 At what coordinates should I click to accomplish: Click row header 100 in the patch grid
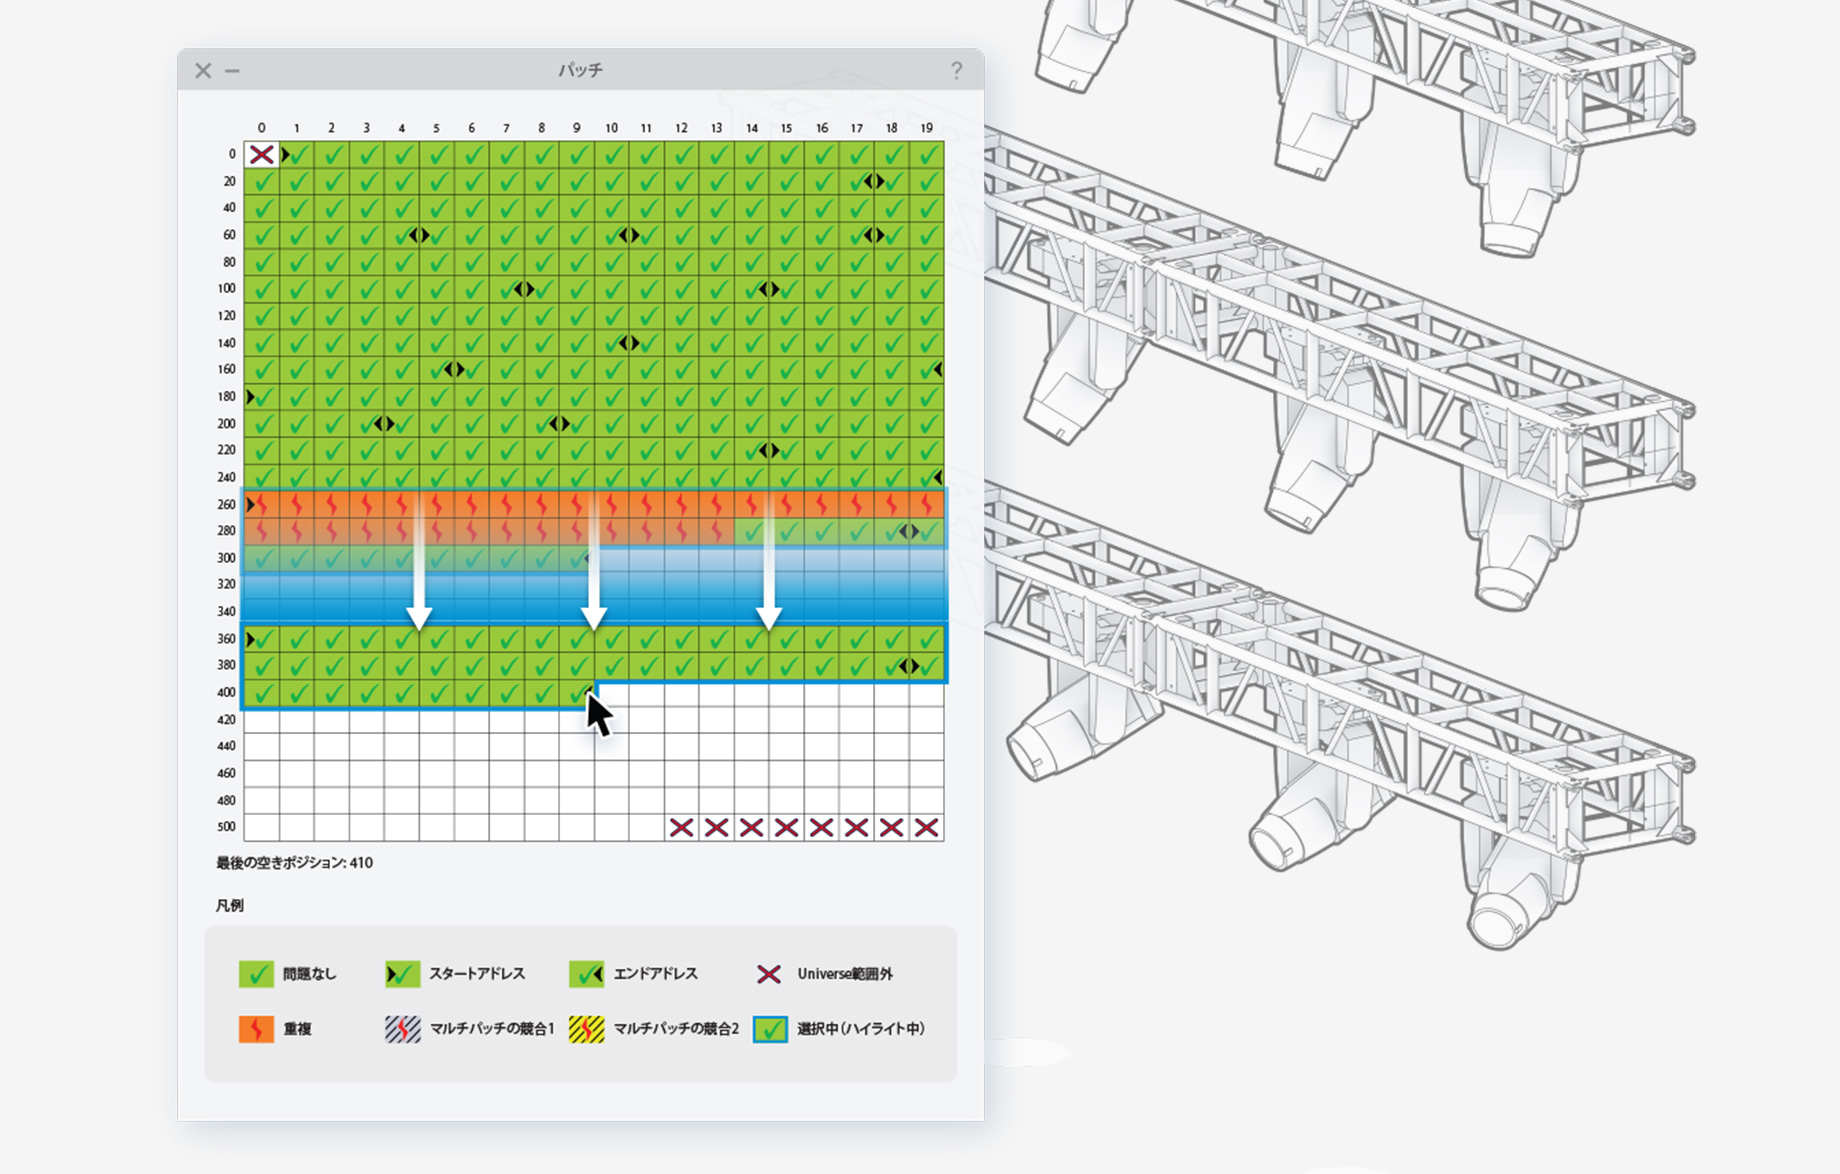[227, 289]
